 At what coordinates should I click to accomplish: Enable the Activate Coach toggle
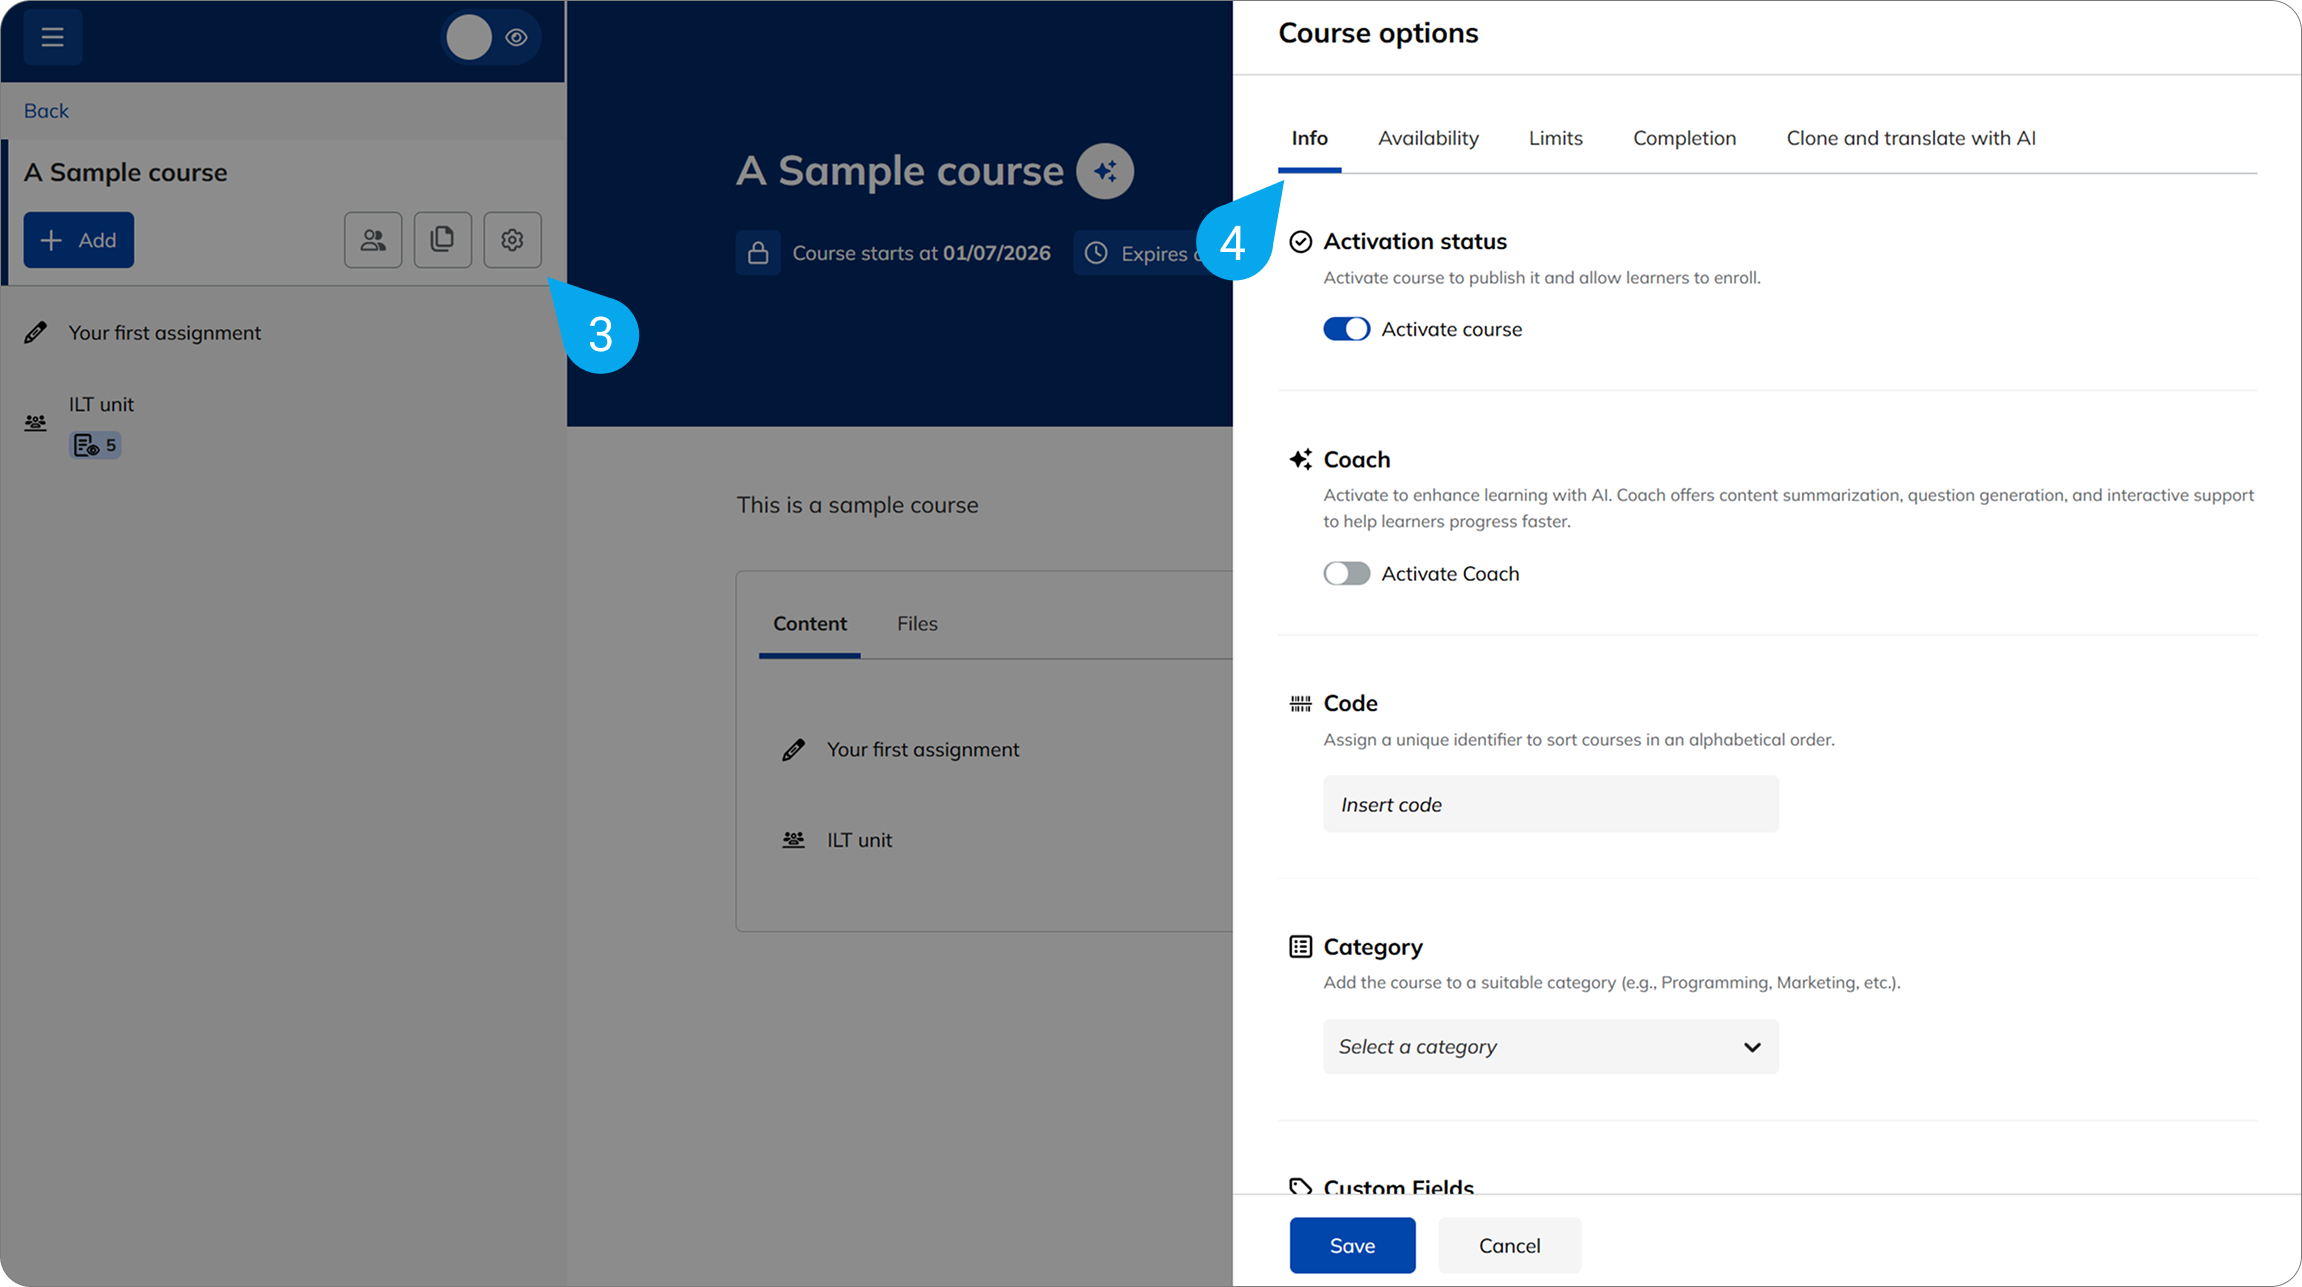1346,573
